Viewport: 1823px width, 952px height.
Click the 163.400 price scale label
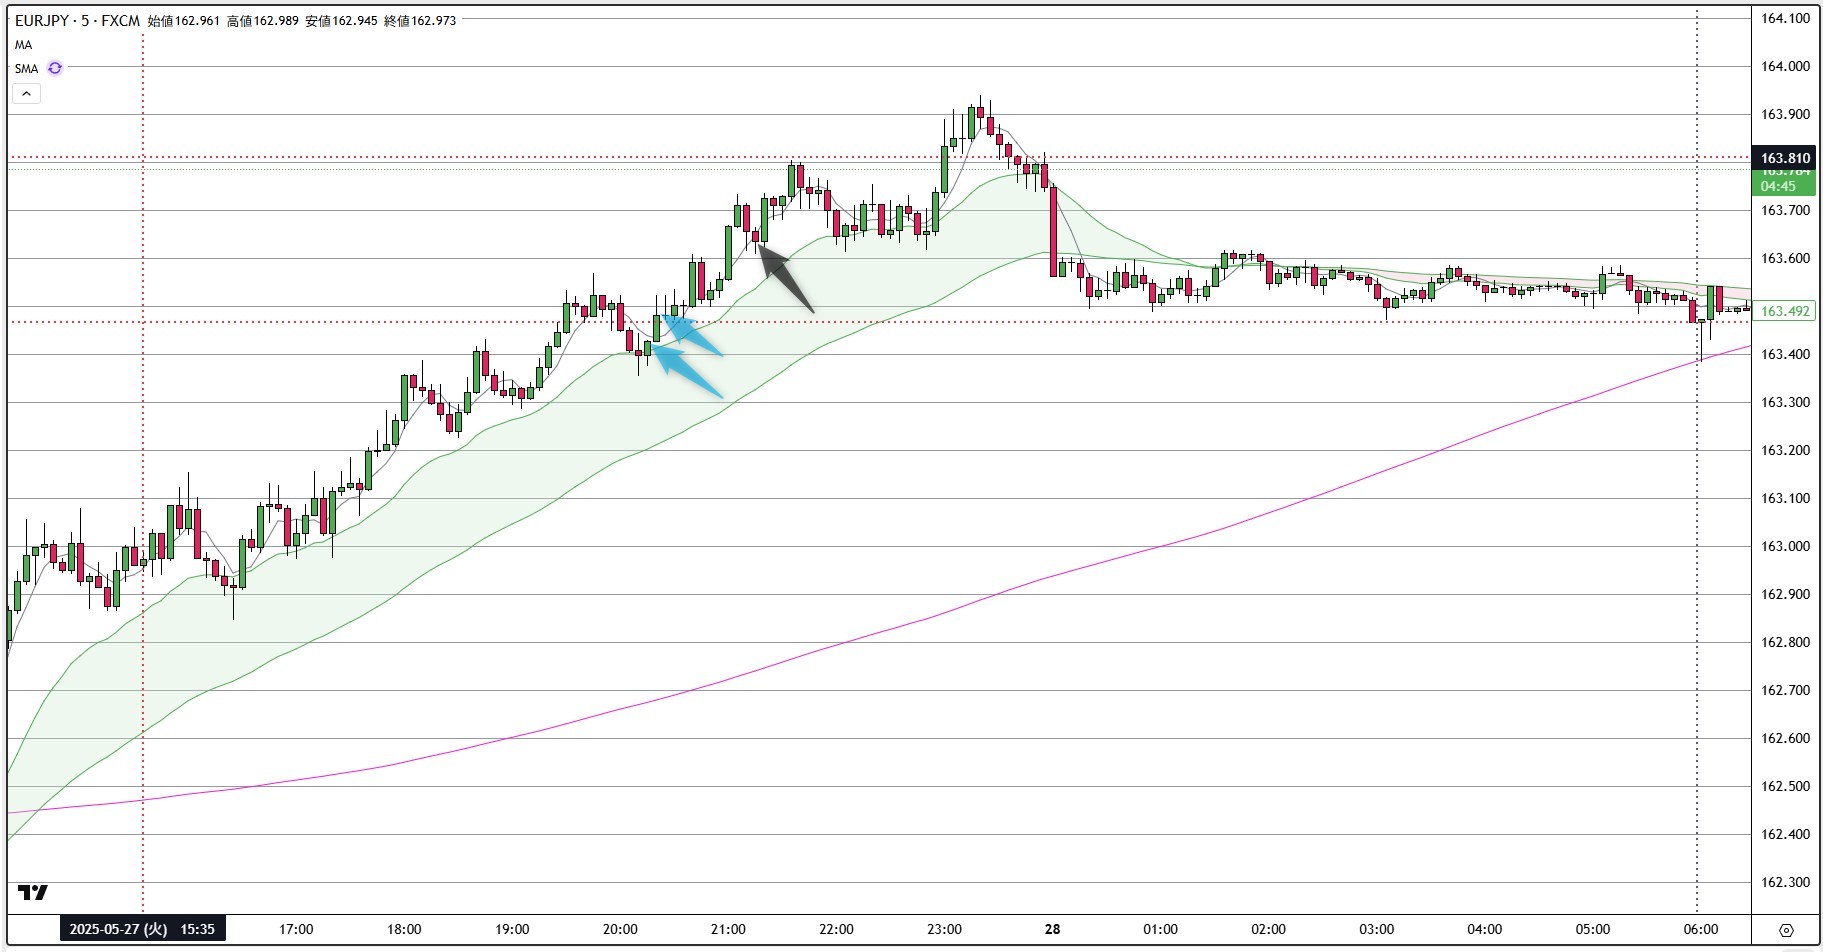1785,354
